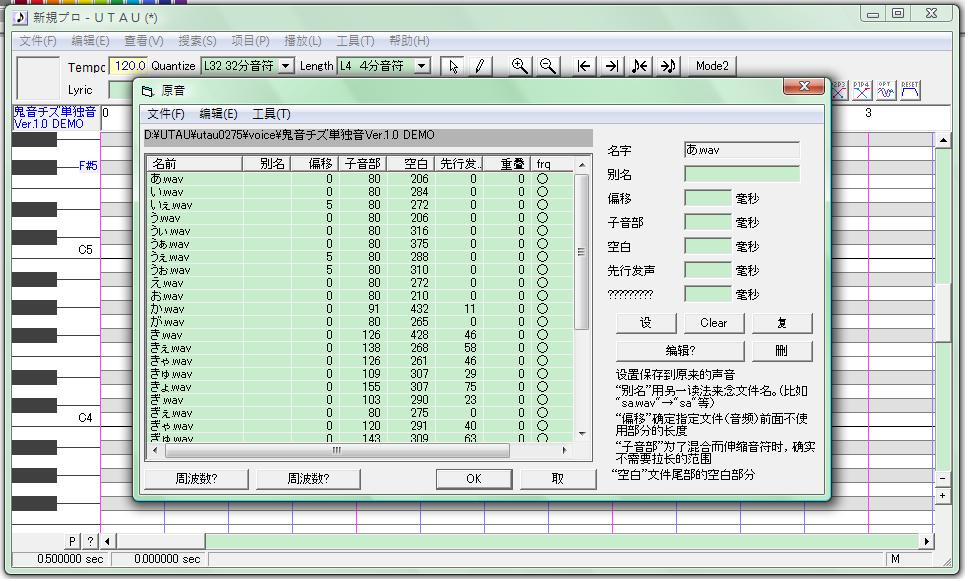Sort list by 先行发 column header
This screenshot has width=968, height=581.
pyautogui.click(x=459, y=164)
